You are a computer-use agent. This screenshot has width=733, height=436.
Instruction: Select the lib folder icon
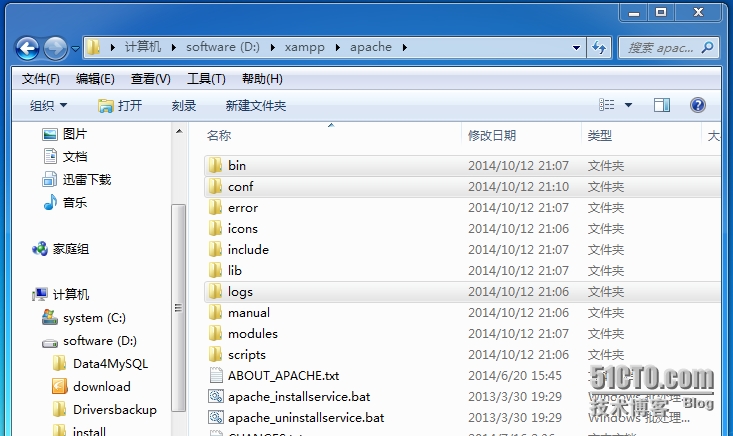point(215,271)
